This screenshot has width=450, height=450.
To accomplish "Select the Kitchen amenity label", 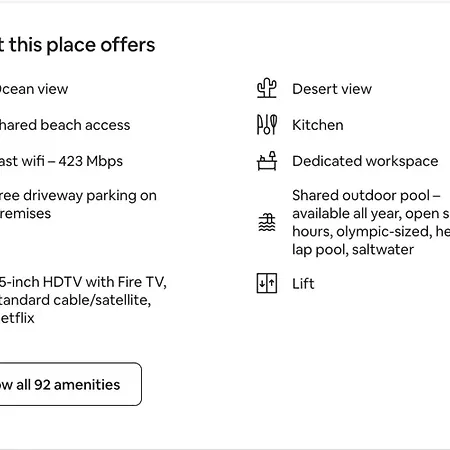I will [x=318, y=125].
